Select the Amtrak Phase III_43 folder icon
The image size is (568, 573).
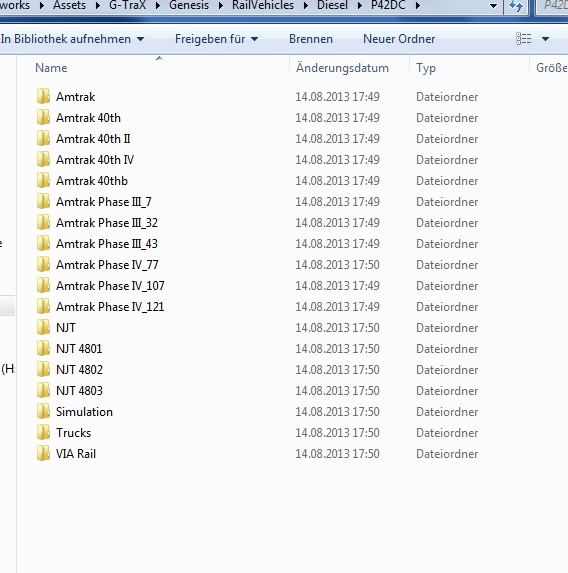[x=43, y=244]
